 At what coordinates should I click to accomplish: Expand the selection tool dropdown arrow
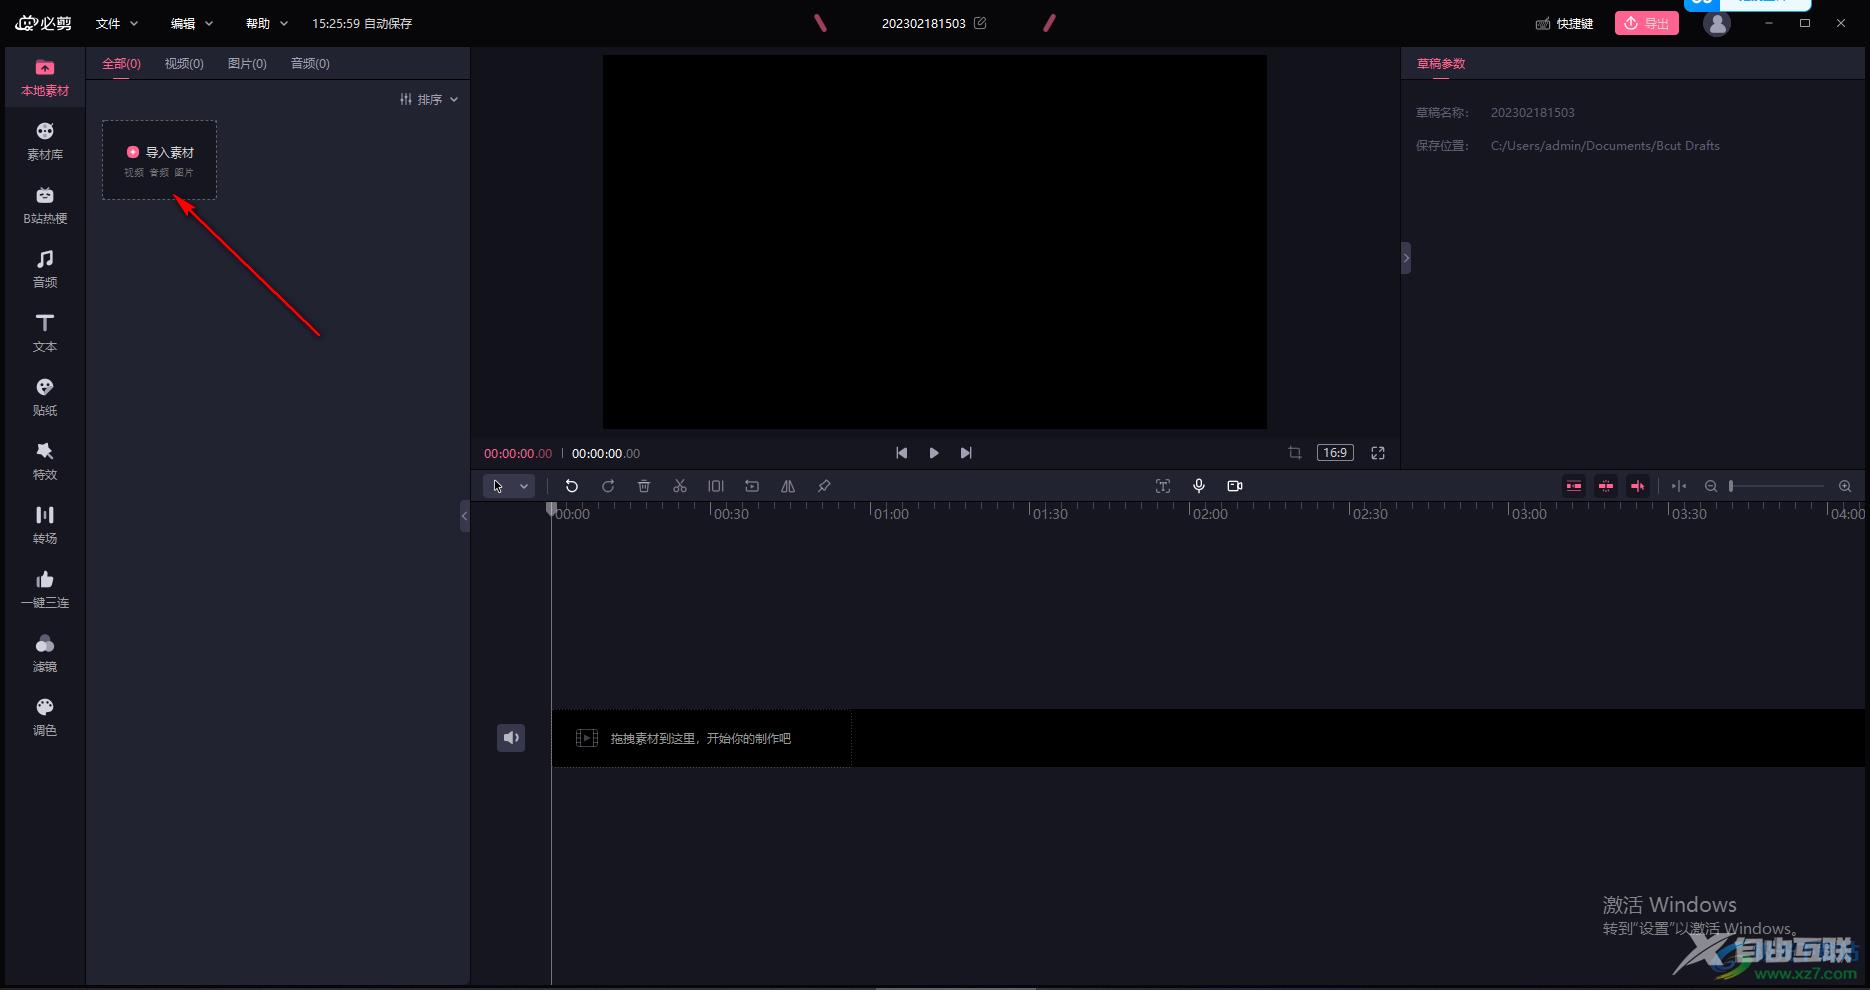tap(524, 486)
